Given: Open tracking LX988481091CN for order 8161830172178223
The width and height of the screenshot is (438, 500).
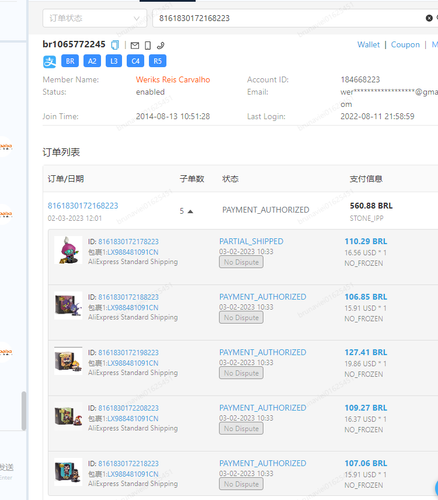Looking at the screenshot, I should point(133,252).
